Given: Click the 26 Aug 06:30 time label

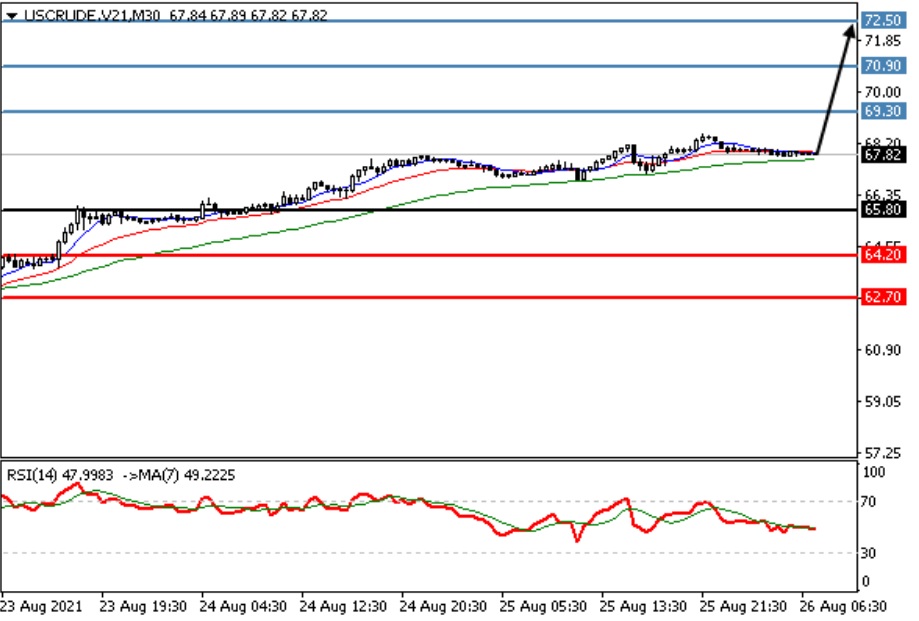Looking at the screenshot, I should point(843,606).
